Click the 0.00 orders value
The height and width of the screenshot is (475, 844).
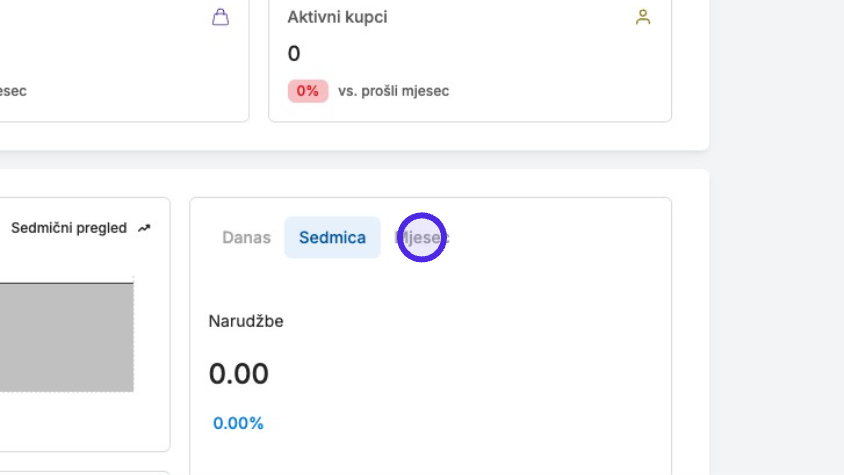[238, 374]
